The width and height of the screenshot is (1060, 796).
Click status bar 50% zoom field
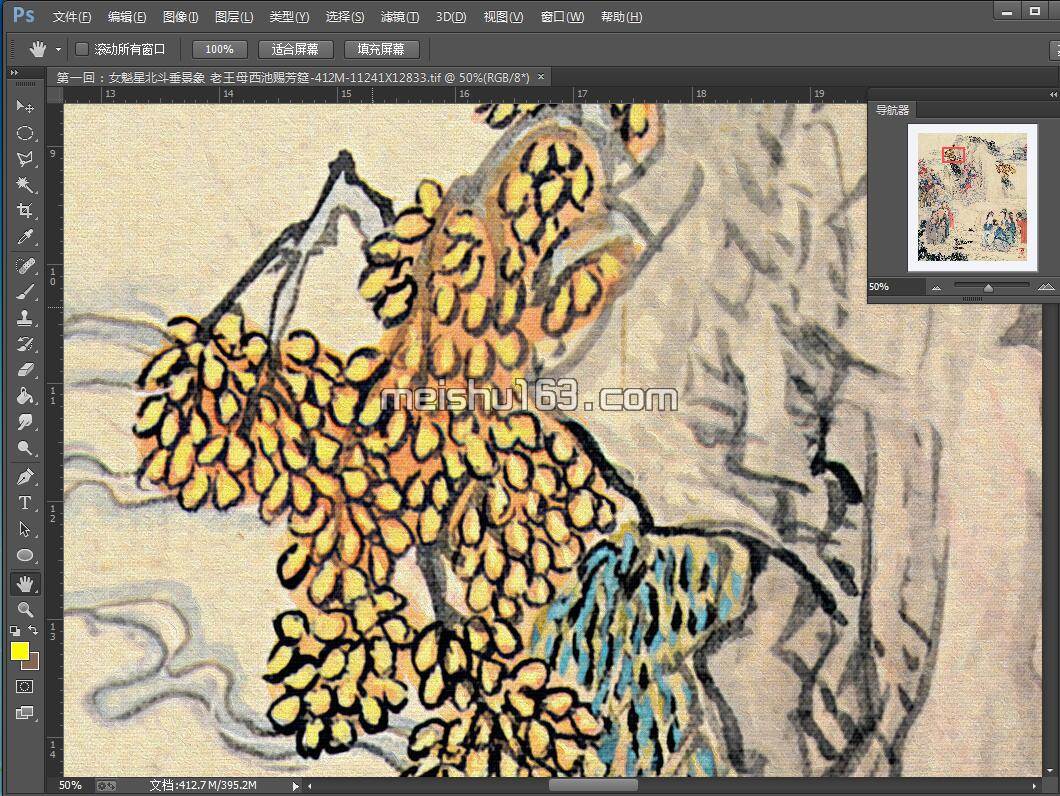[x=70, y=785]
